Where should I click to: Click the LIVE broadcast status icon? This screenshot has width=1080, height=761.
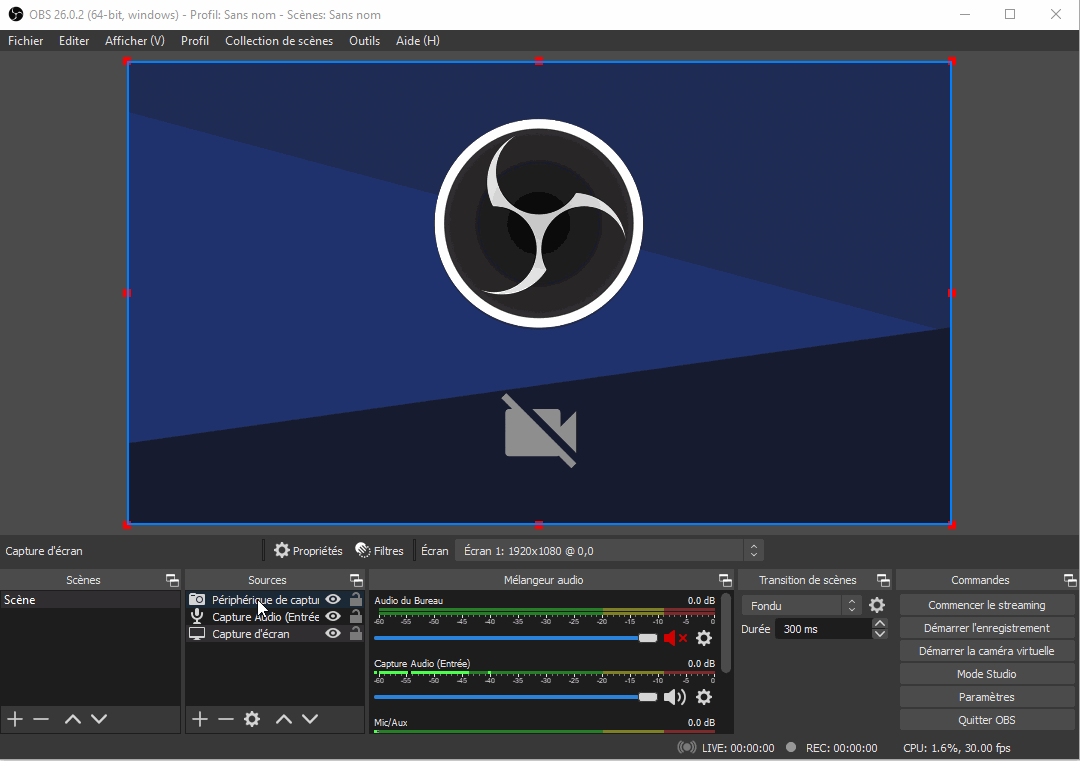687,748
